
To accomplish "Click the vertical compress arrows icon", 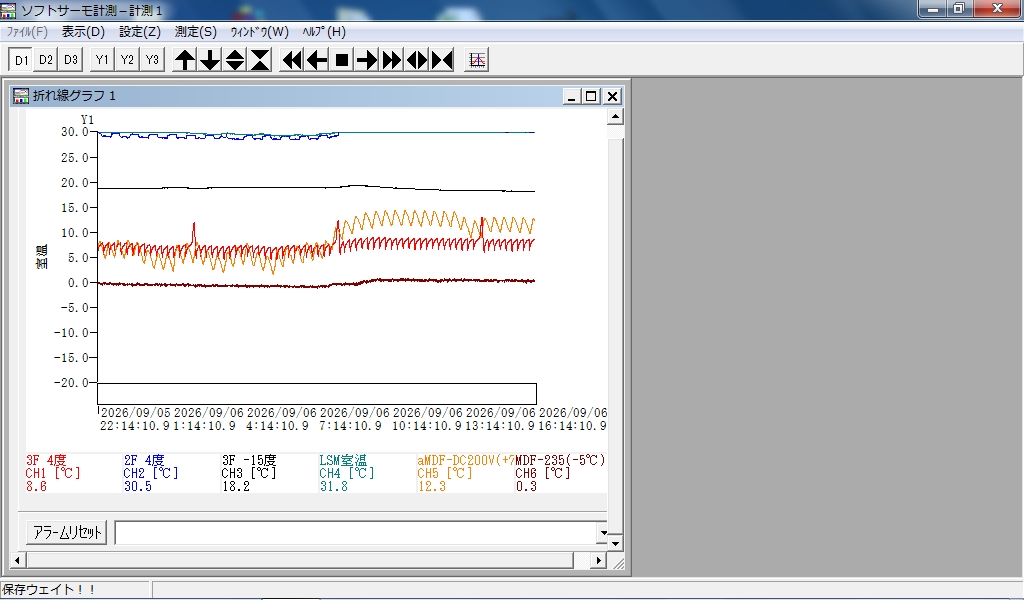I will (260, 60).
